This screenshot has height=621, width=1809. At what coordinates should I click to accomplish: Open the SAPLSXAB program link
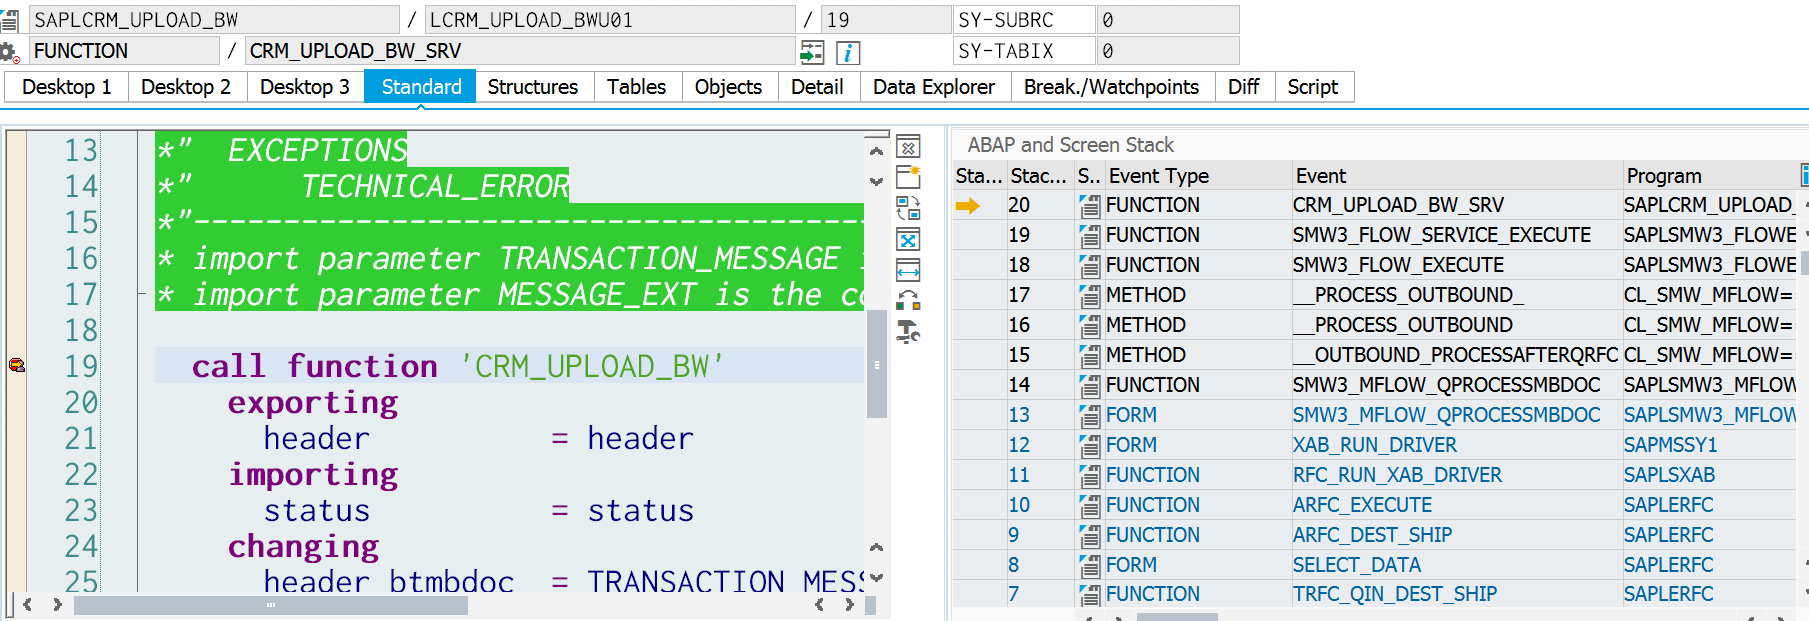[1669, 475]
